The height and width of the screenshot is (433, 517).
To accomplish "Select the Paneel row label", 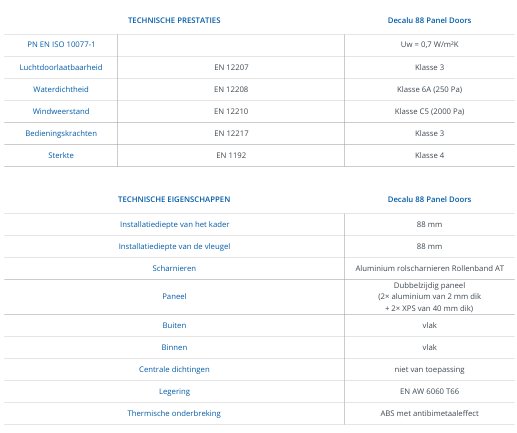I will tap(174, 296).
